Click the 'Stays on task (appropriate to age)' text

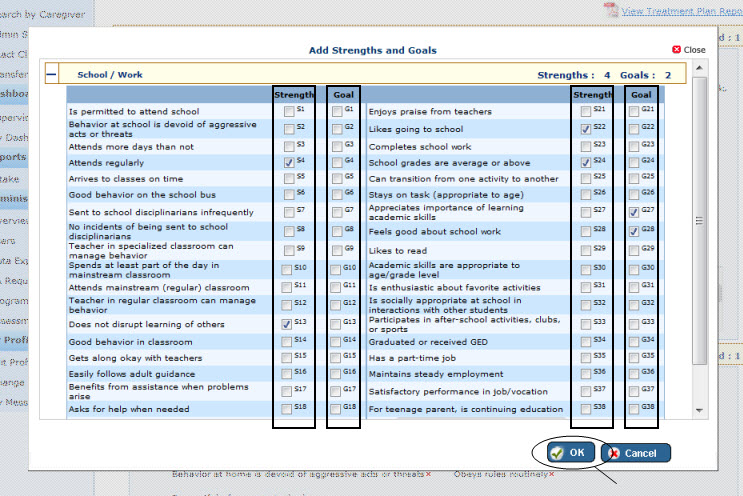(x=446, y=195)
